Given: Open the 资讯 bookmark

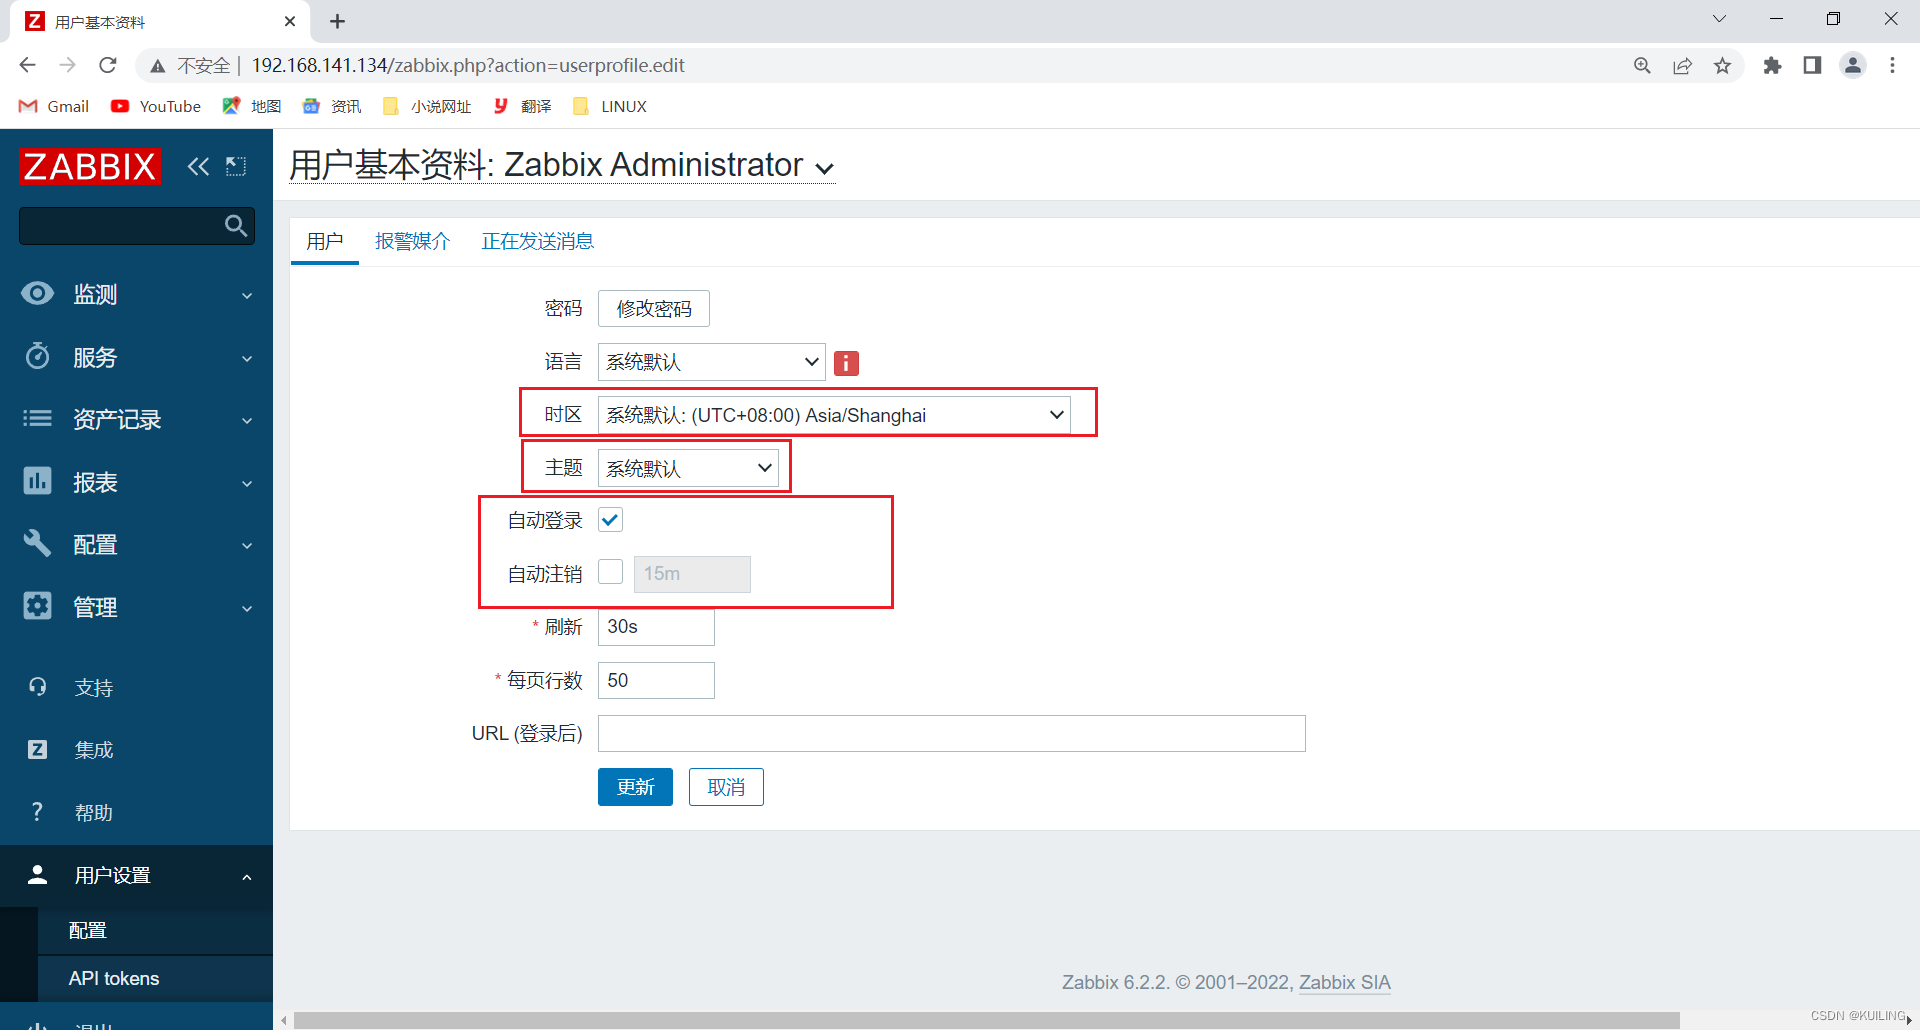Looking at the screenshot, I should point(332,106).
